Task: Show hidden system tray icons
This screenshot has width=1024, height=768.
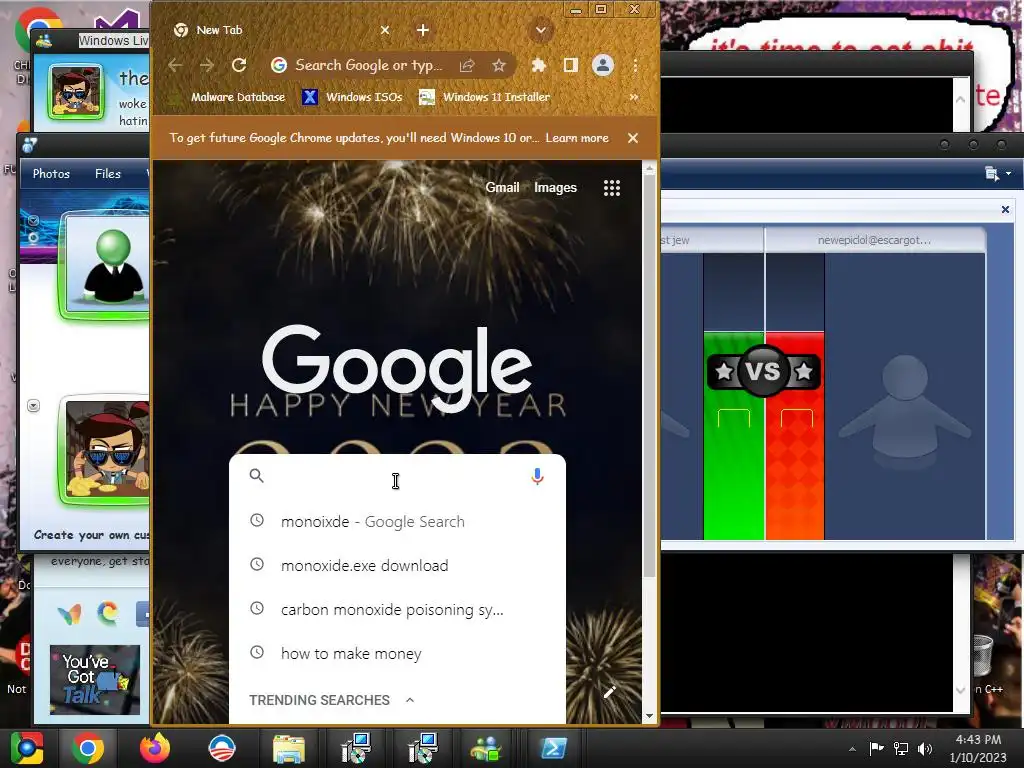Action: (x=852, y=749)
